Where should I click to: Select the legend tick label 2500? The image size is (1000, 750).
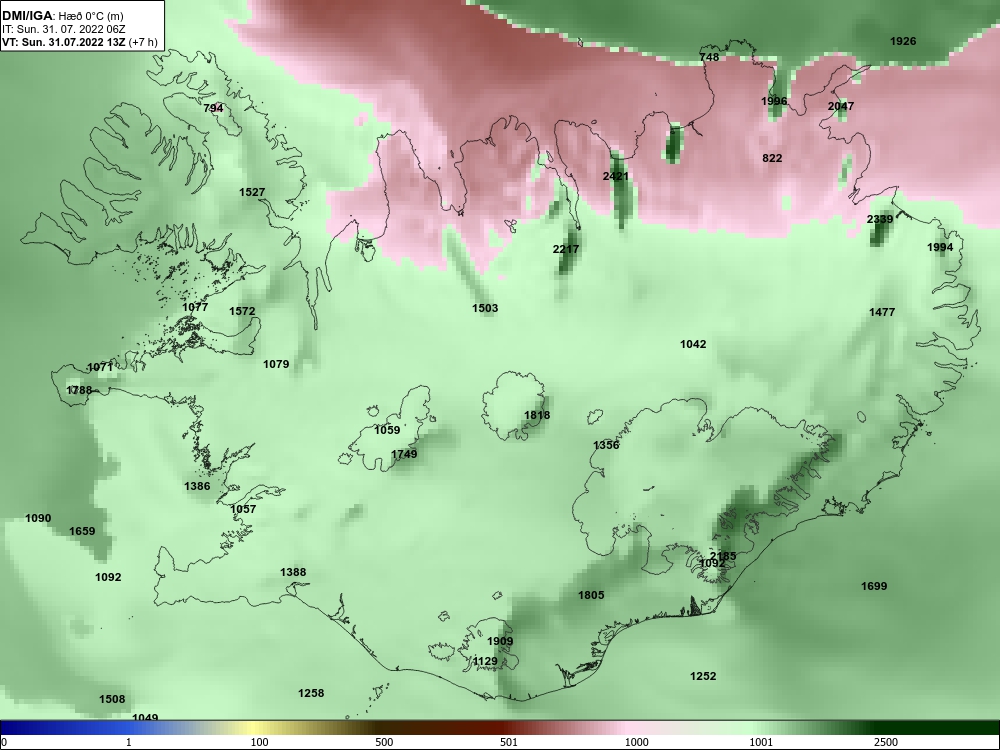click(x=886, y=742)
